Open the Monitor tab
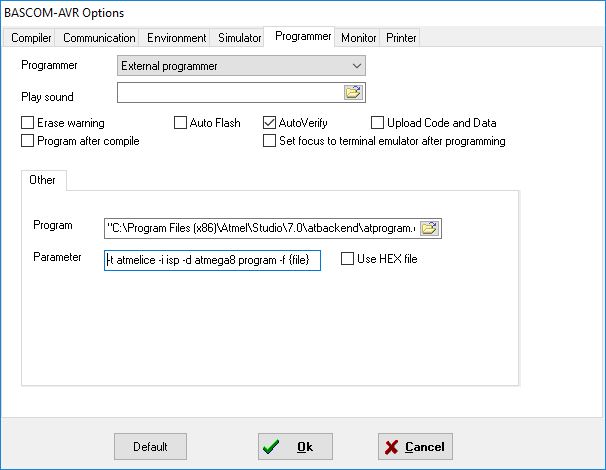The width and height of the screenshot is (606, 470). tap(358, 38)
